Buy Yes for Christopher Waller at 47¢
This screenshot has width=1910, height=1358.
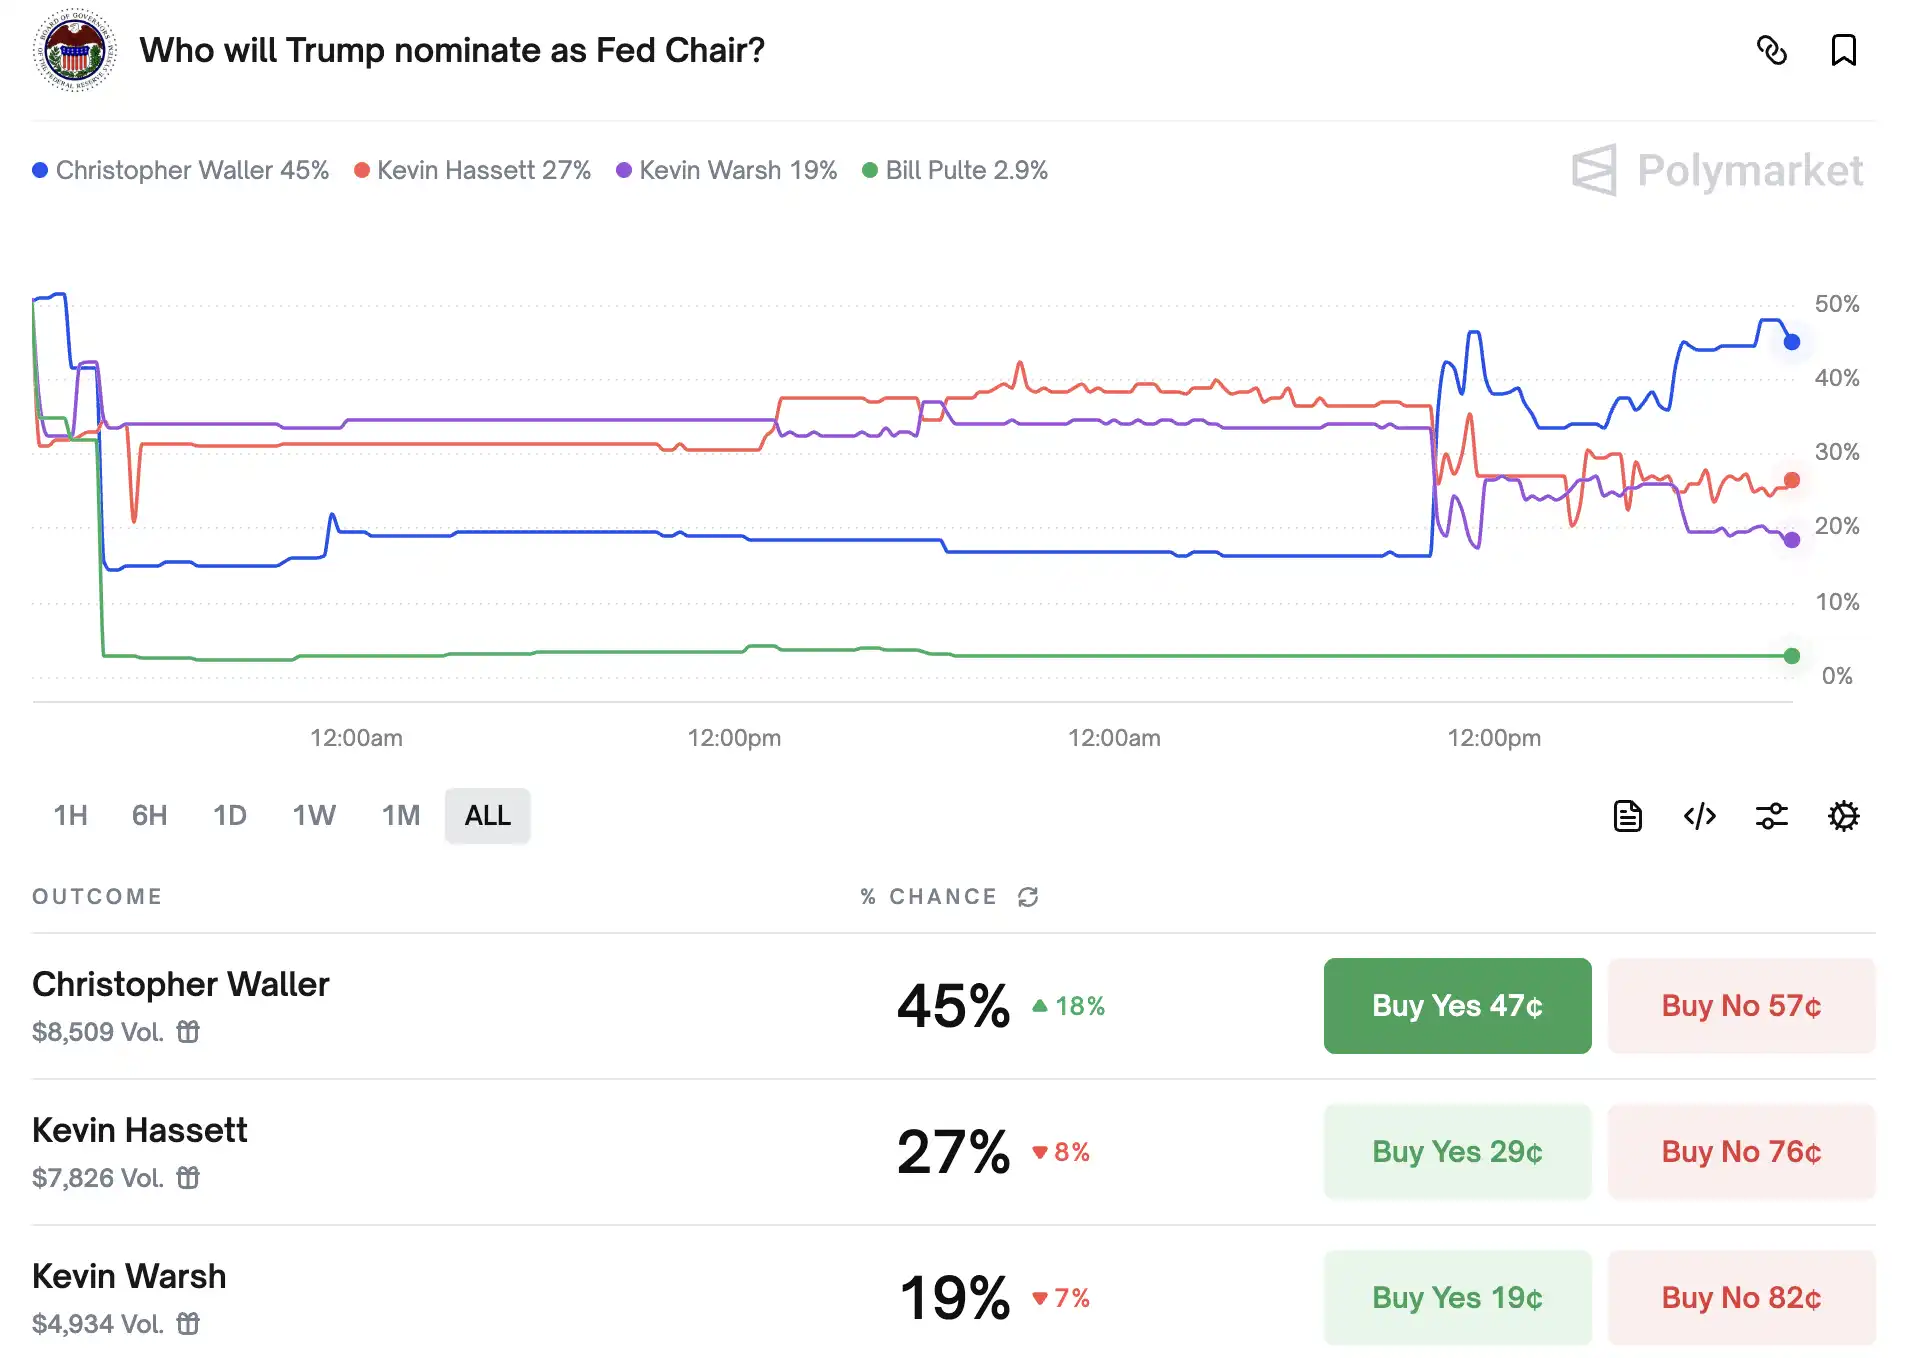1457,1006
